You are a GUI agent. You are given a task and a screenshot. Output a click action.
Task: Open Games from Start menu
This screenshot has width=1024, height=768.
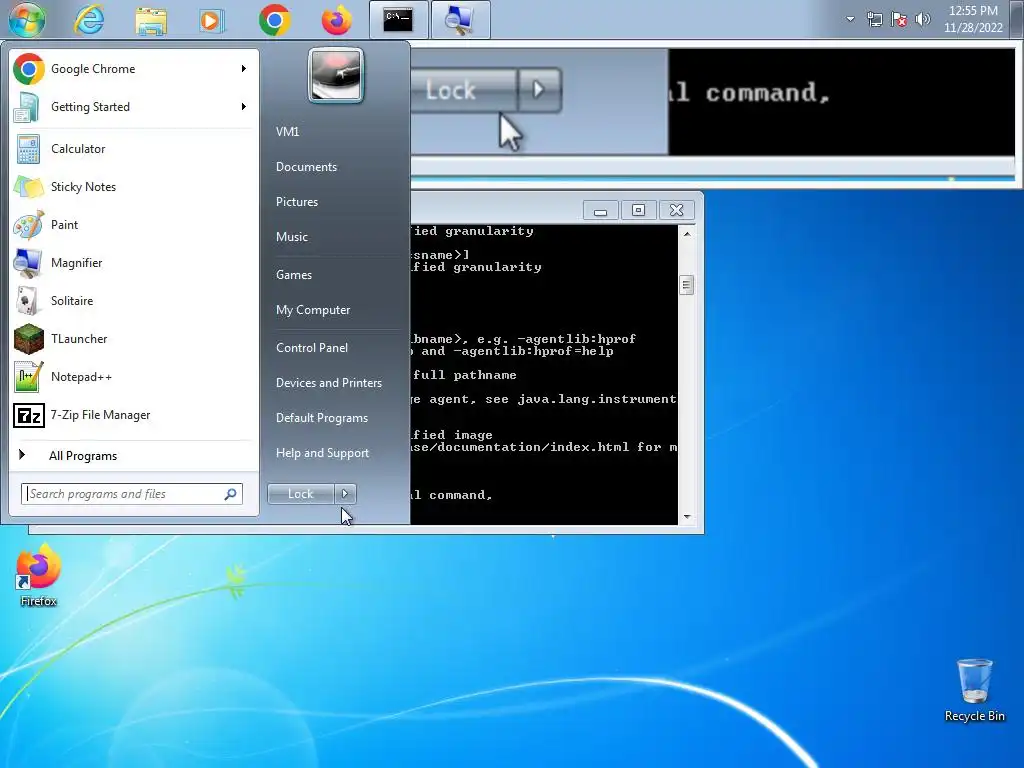click(294, 275)
